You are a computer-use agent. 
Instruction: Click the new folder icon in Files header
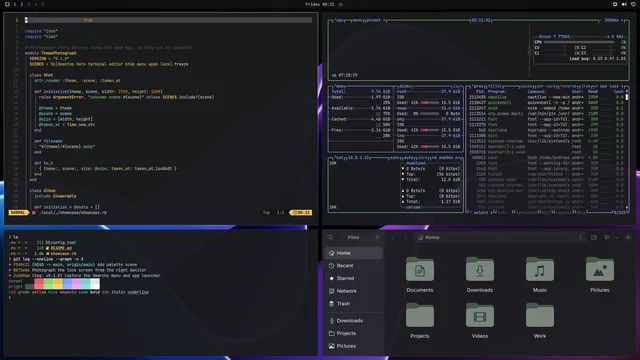594,237
